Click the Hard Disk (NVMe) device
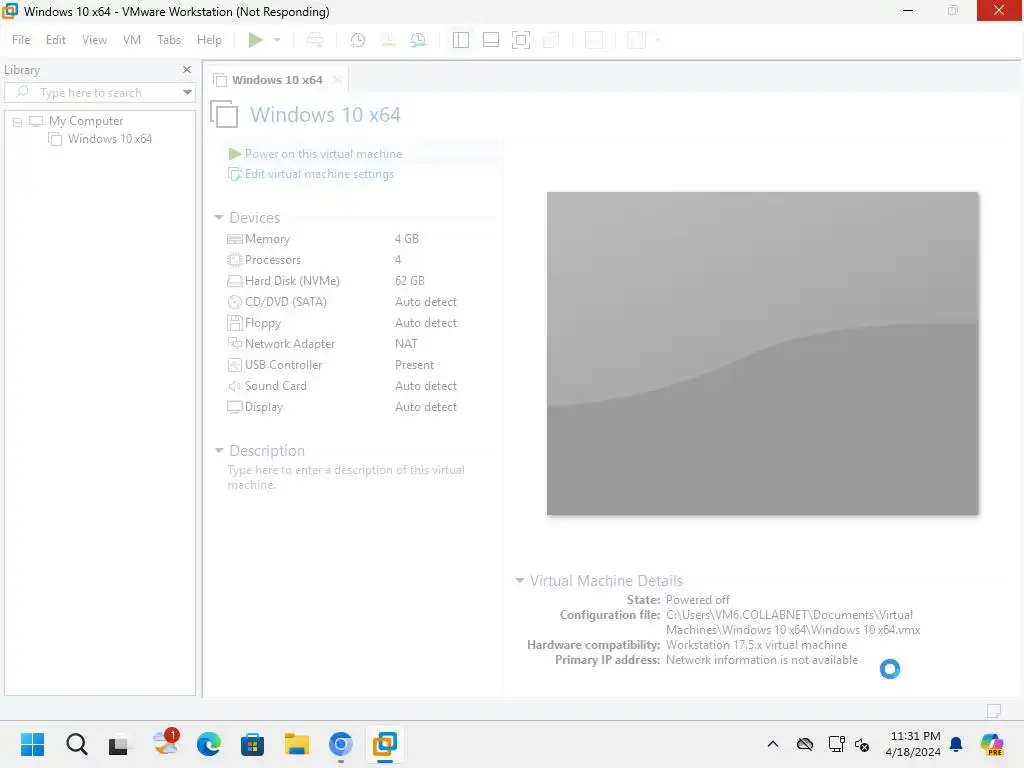This screenshot has width=1024, height=768. 292,281
